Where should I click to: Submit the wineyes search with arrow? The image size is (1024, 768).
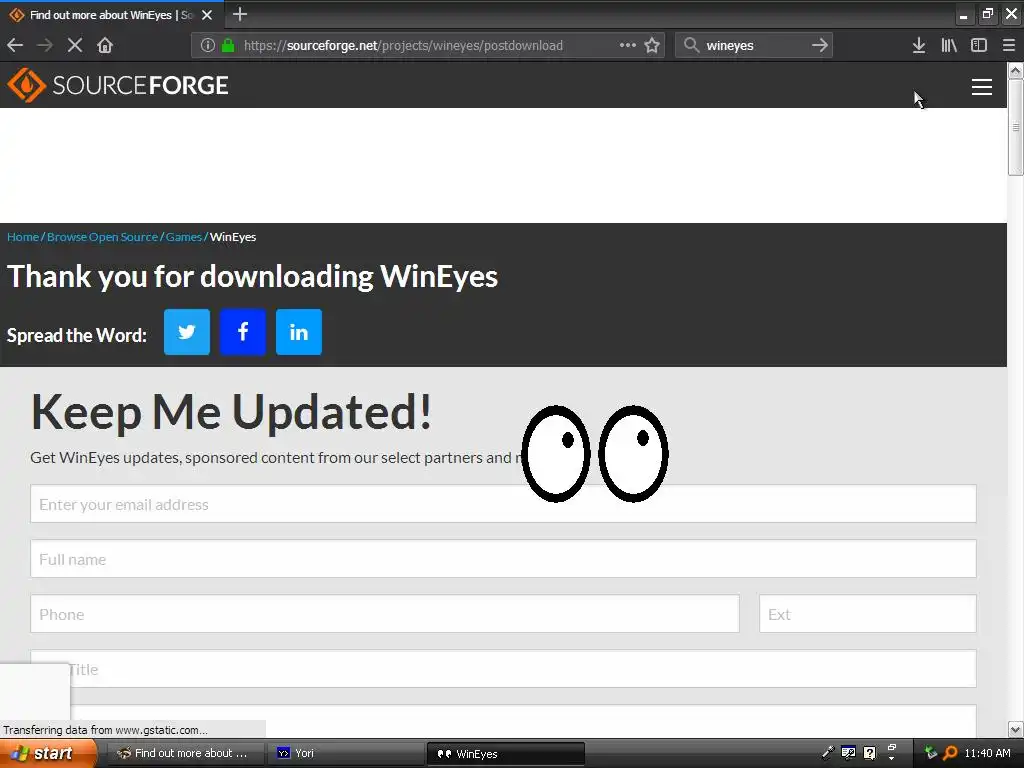(819, 45)
